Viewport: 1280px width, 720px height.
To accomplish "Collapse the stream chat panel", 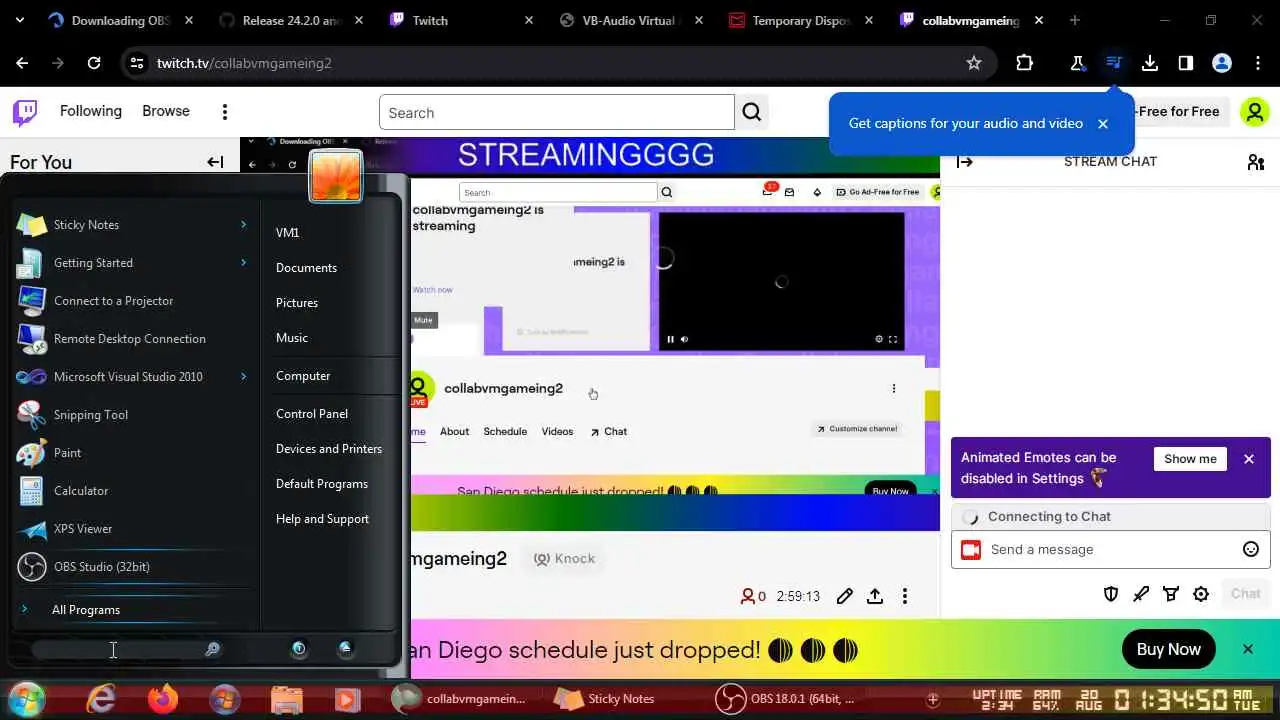I will tap(965, 162).
